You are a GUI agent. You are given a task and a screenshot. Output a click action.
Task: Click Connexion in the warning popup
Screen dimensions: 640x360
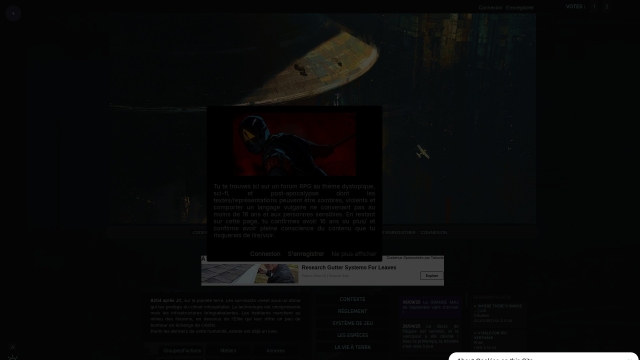(265, 254)
